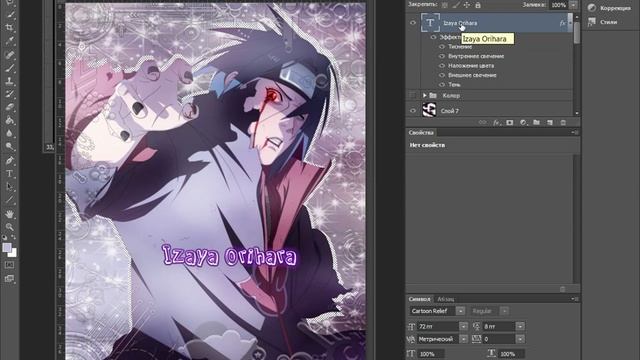This screenshot has height=360, width=640.
Task: Select the Clone Stamp tool
Action: (x=9, y=81)
